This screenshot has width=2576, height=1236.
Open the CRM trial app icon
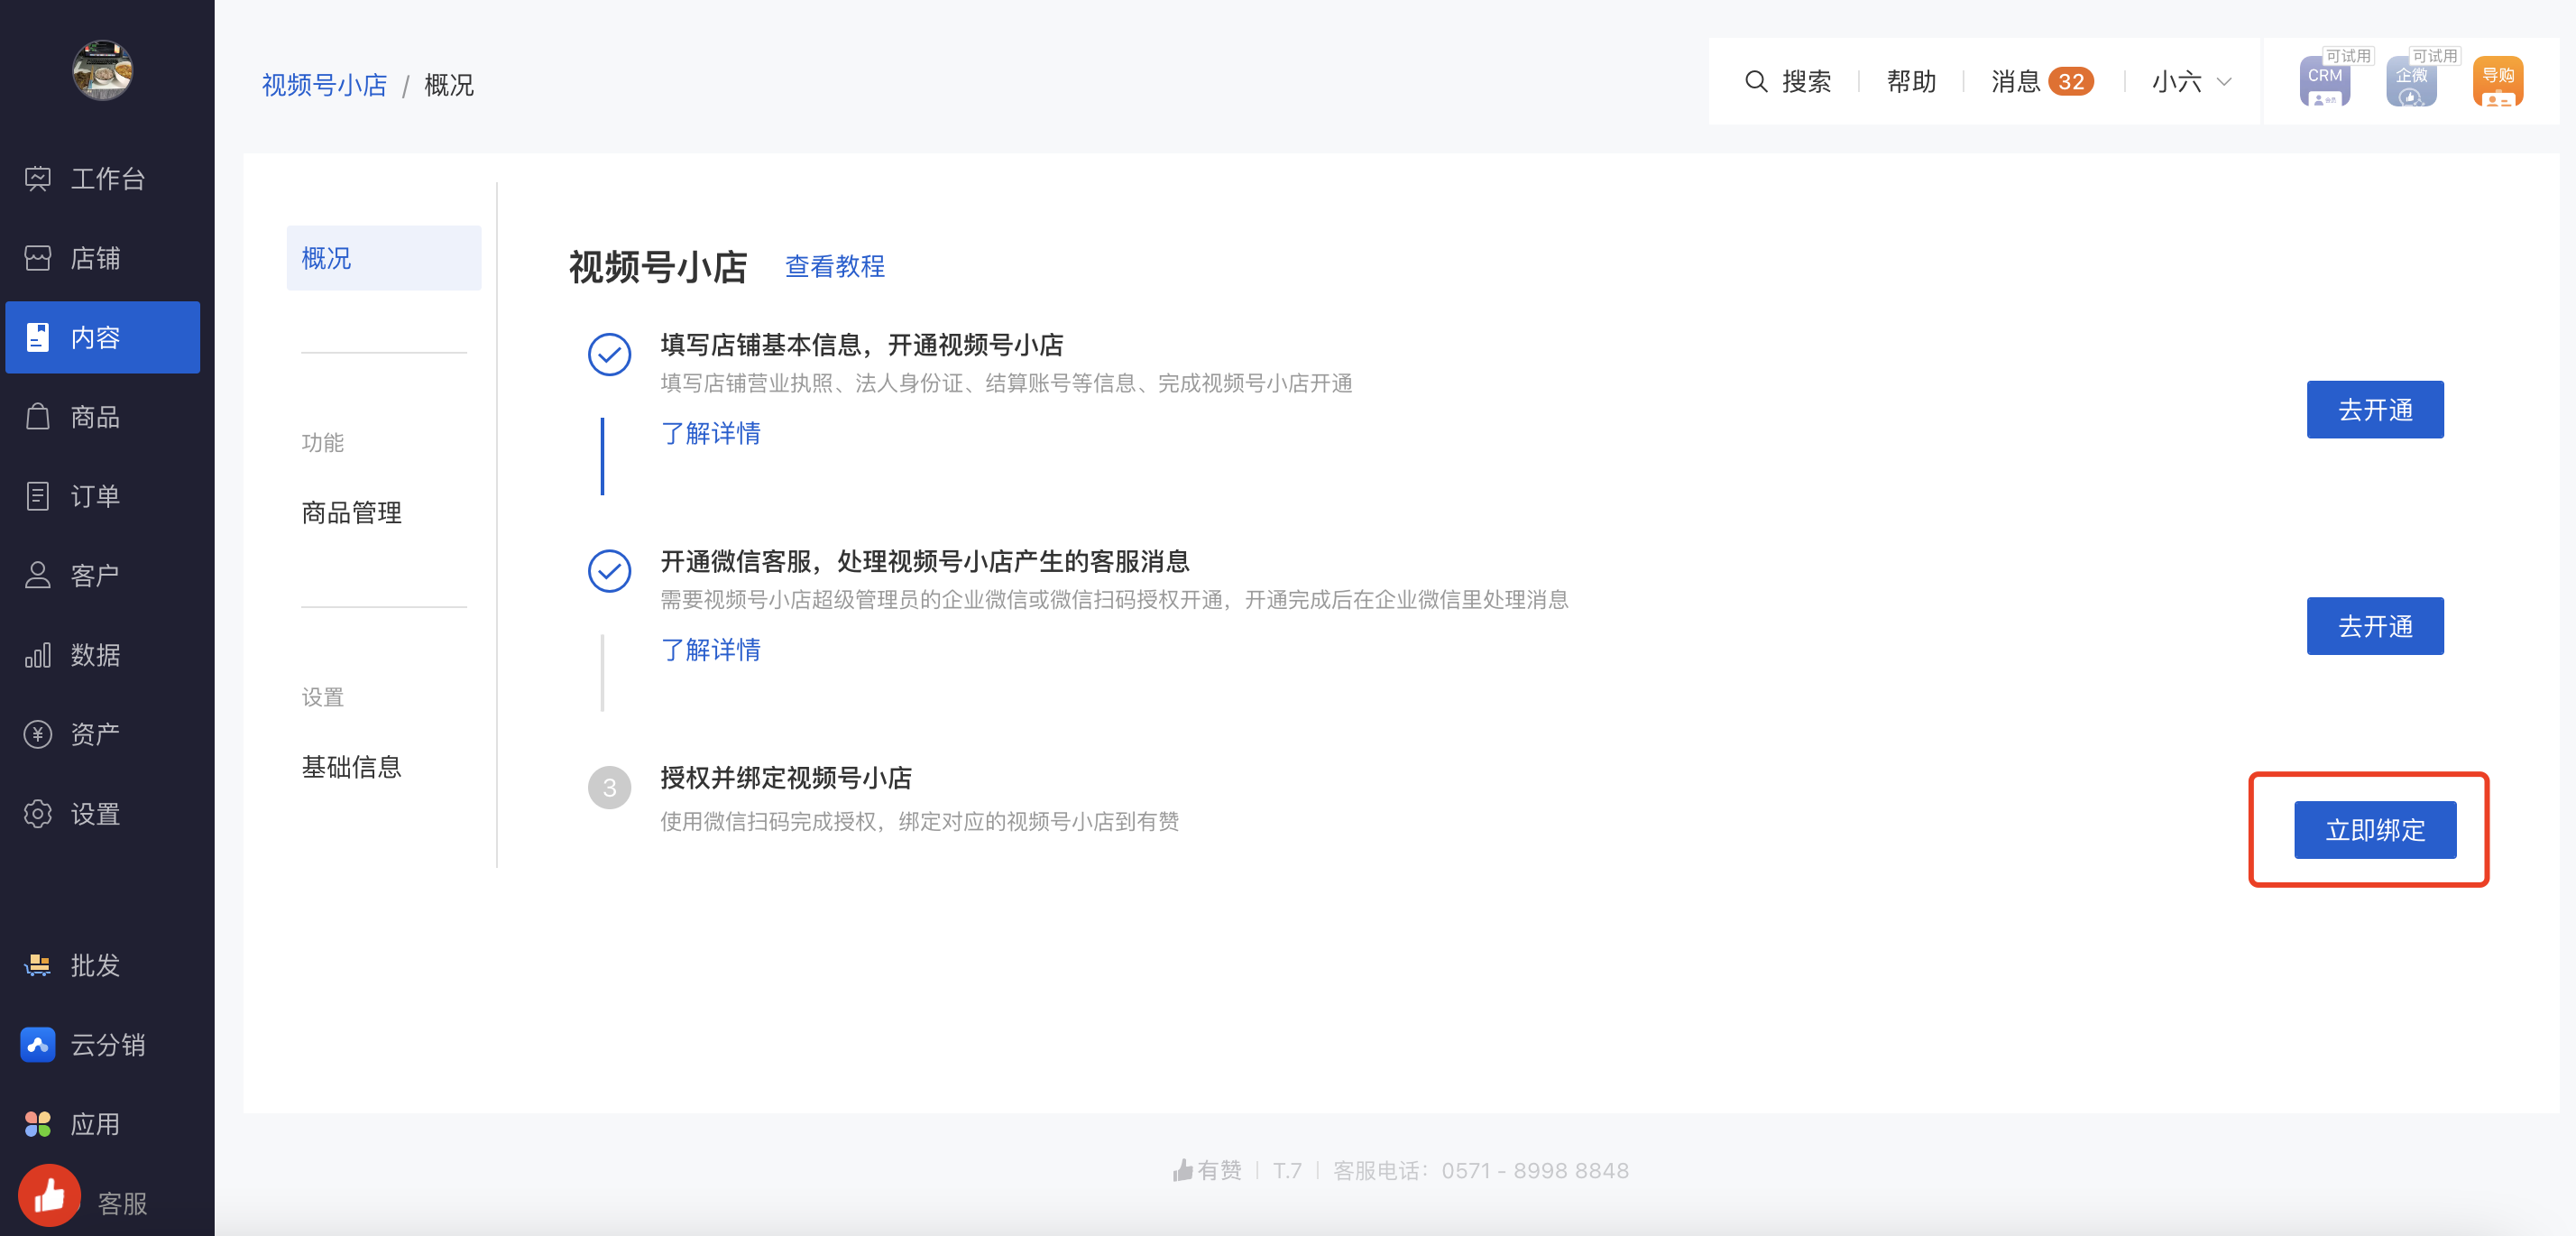point(2325,81)
